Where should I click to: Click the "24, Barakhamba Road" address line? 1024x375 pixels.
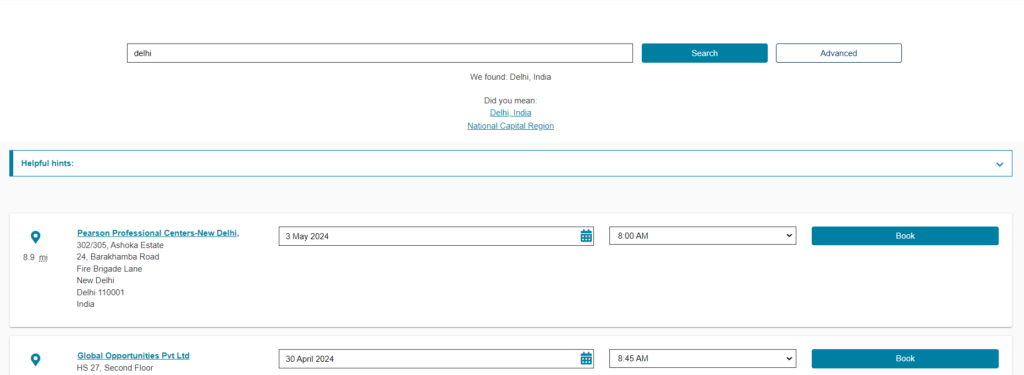click(x=118, y=257)
